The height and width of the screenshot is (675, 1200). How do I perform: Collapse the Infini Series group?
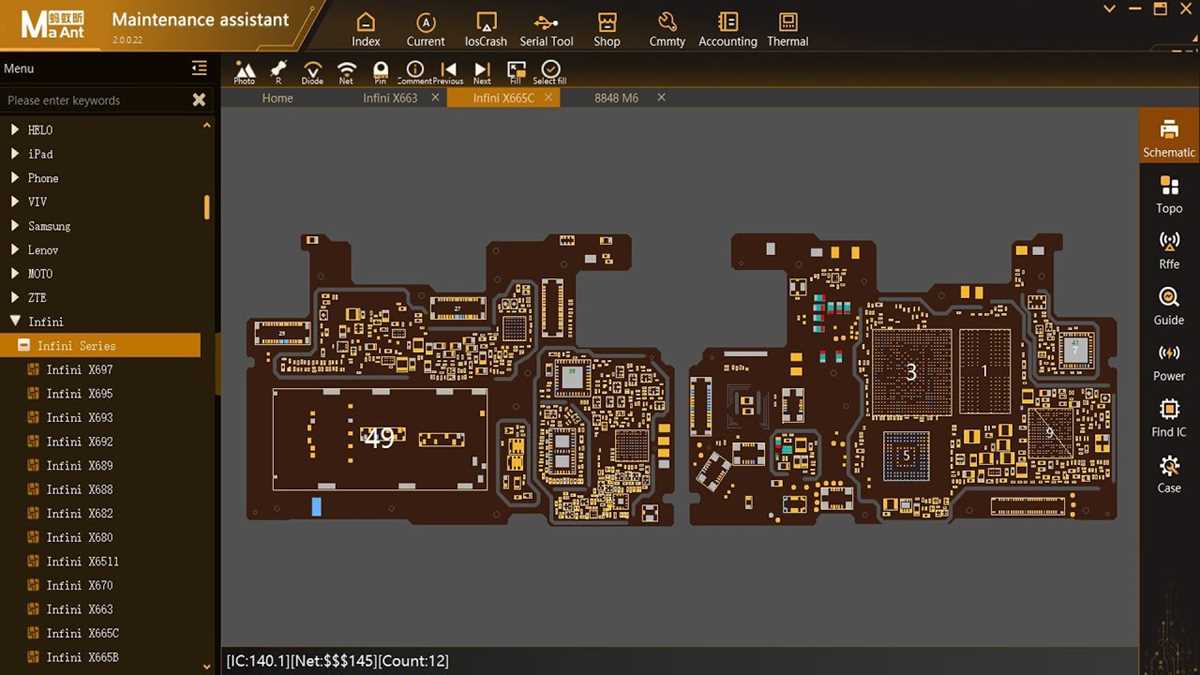24,346
